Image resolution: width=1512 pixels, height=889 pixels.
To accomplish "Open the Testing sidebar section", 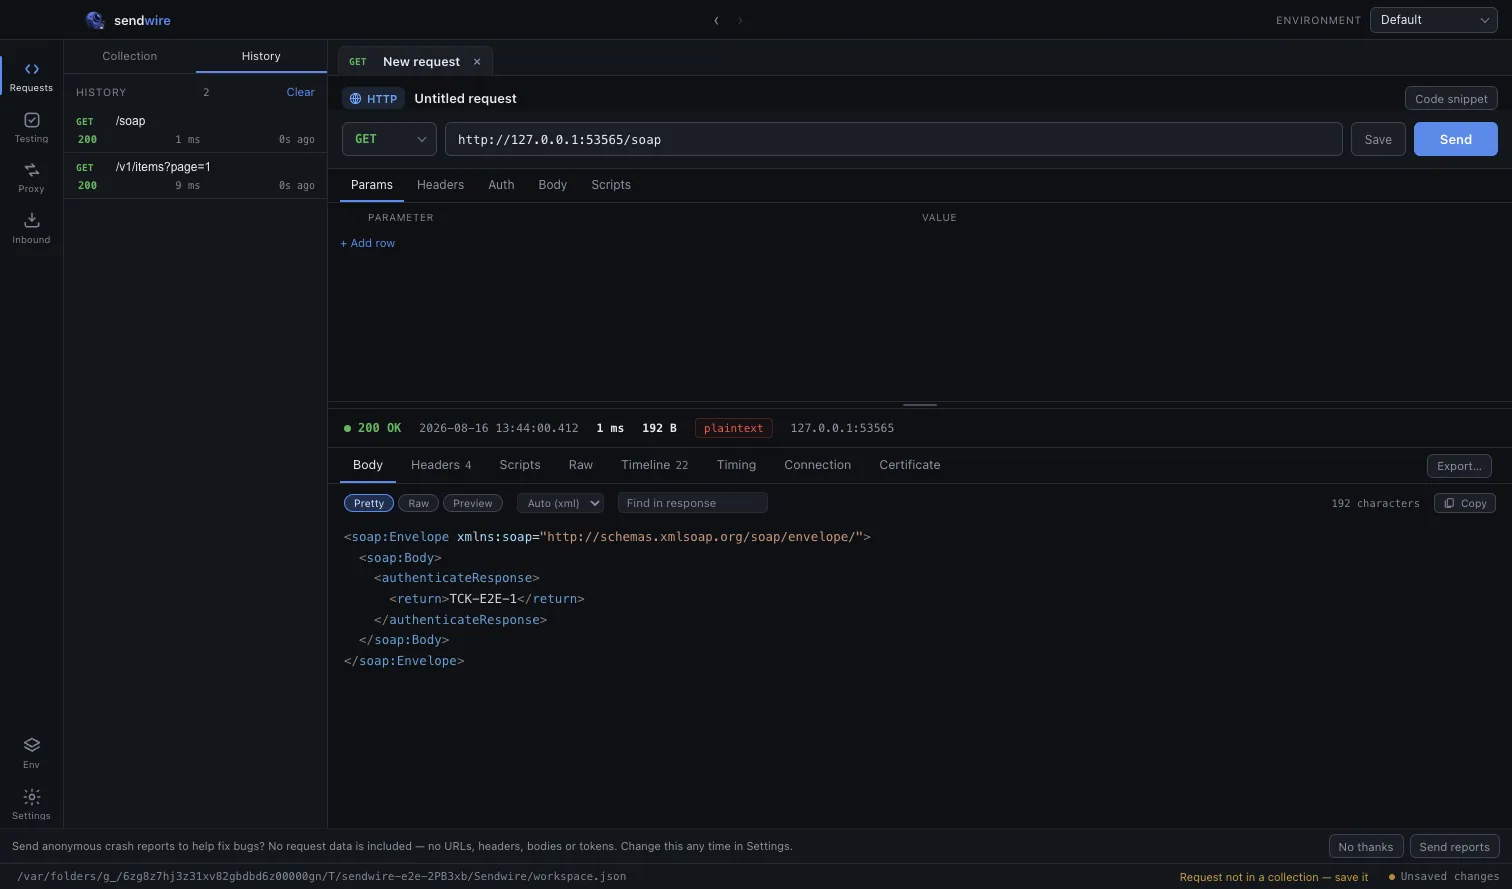I will point(31,128).
